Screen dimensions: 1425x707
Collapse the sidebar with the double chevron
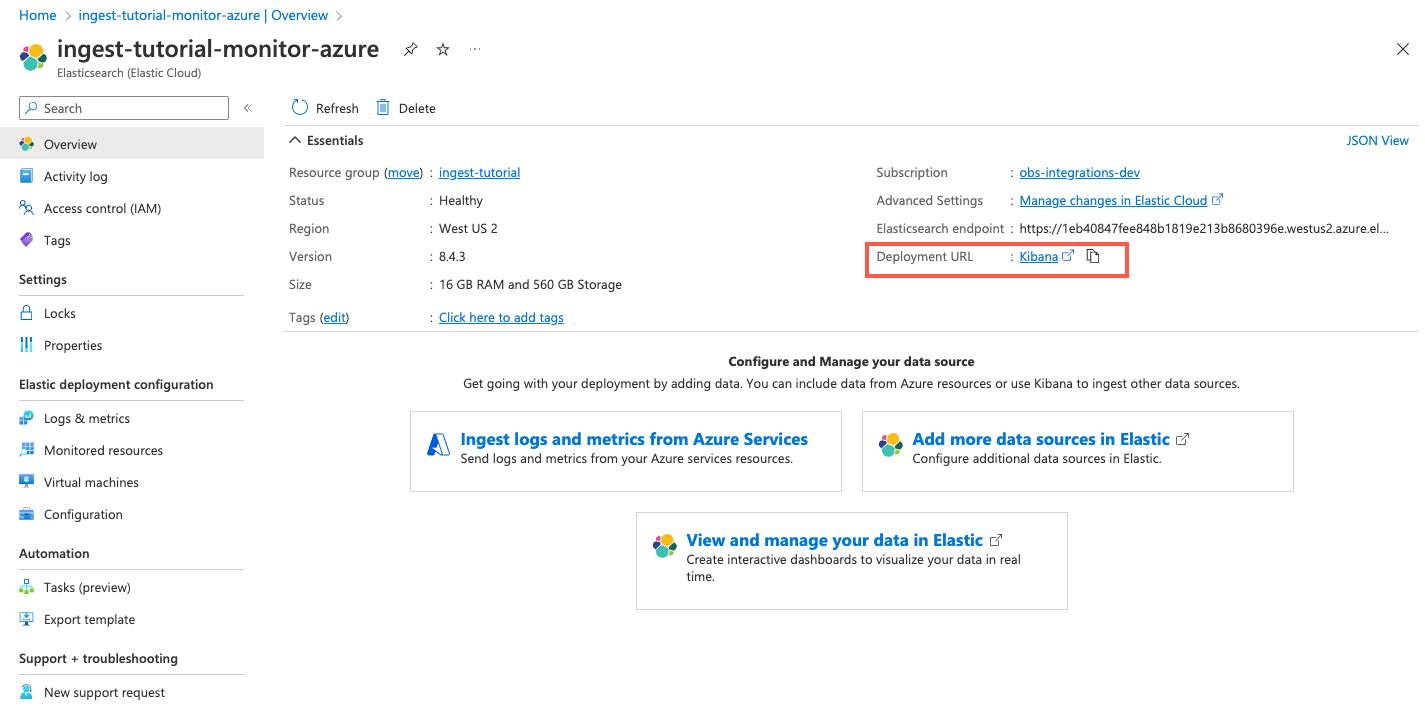click(247, 108)
